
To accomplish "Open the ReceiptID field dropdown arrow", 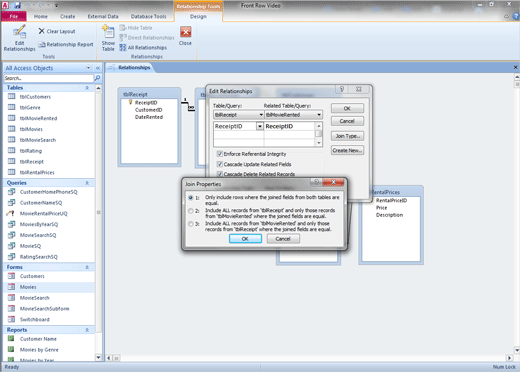I will click(x=260, y=126).
